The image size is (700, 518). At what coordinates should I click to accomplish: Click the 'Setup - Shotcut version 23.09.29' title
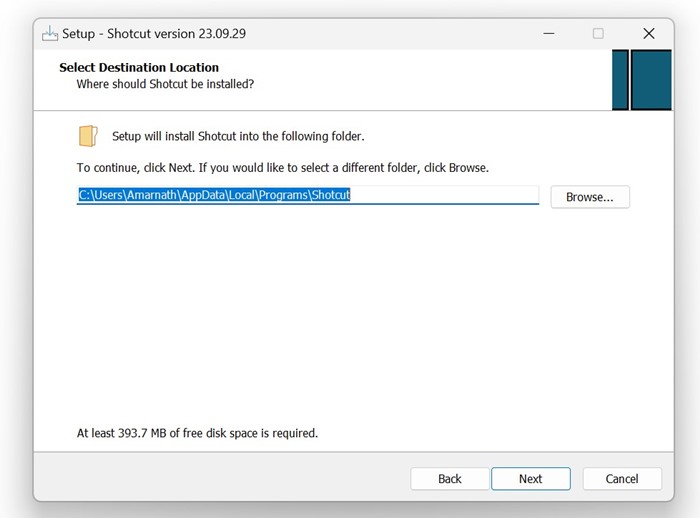click(154, 33)
